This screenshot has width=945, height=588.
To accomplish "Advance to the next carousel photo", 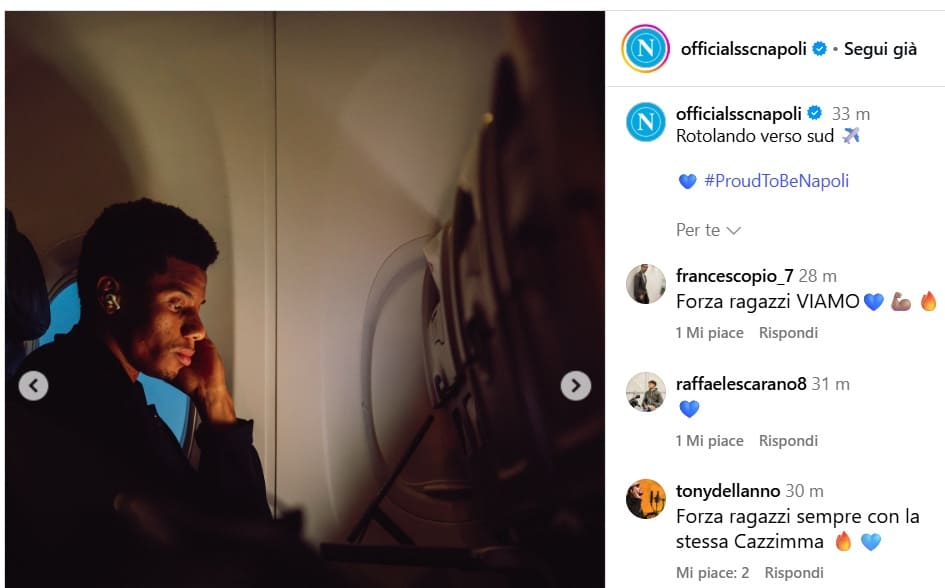I will pyautogui.click(x=575, y=385).
